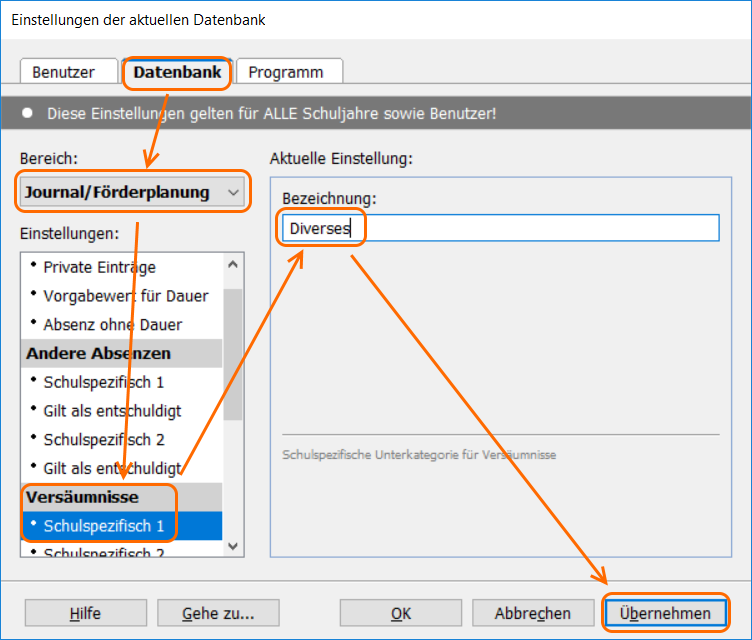The height and width of the screenshot is (640, 752).
Task: Click the settings list scroll-down arrow
Action: [x=232, y=546]
